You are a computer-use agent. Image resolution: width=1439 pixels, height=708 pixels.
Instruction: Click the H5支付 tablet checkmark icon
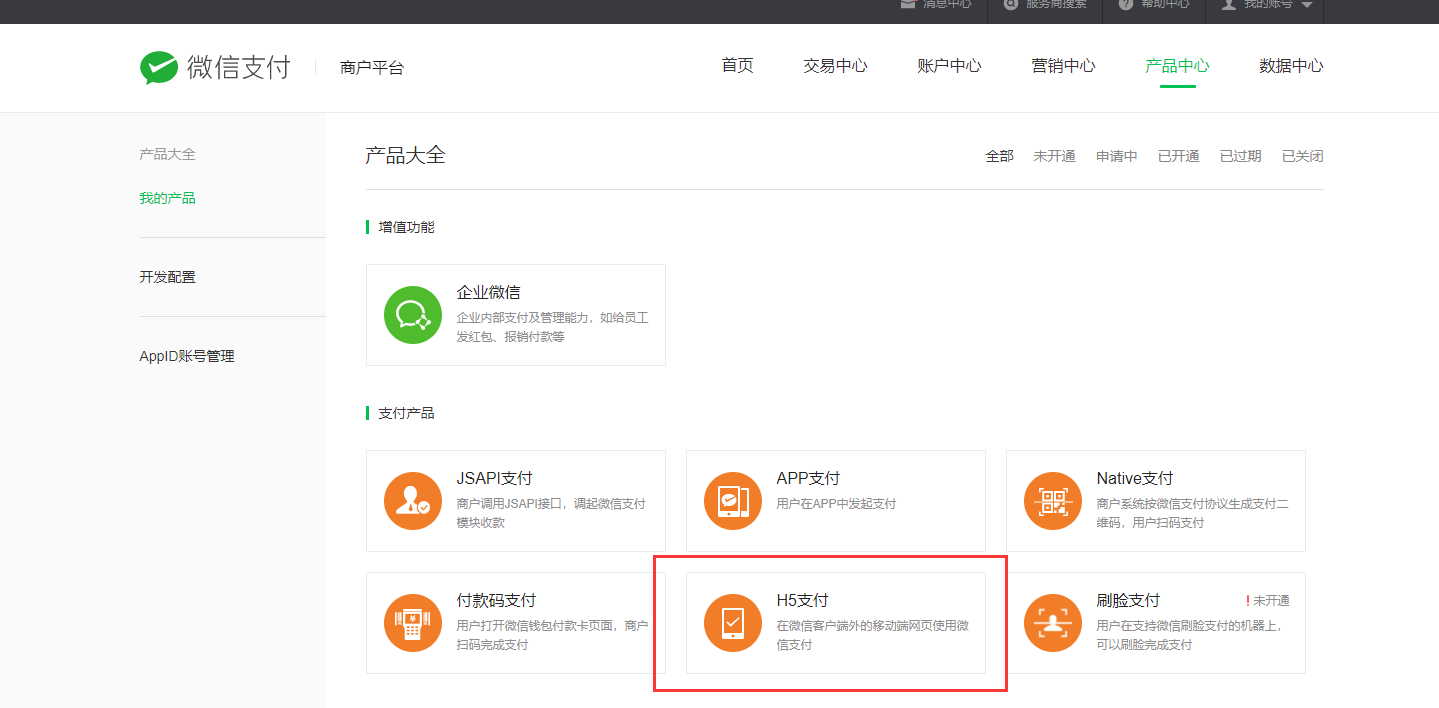(733, 623)
